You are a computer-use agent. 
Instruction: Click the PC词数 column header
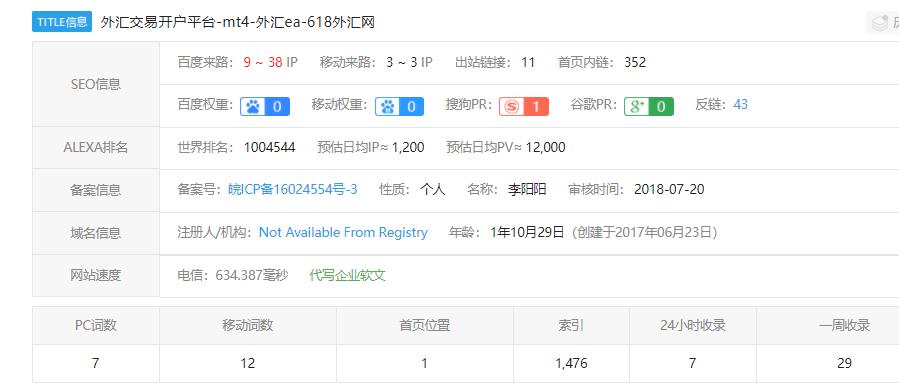click(x=96, y=326)
